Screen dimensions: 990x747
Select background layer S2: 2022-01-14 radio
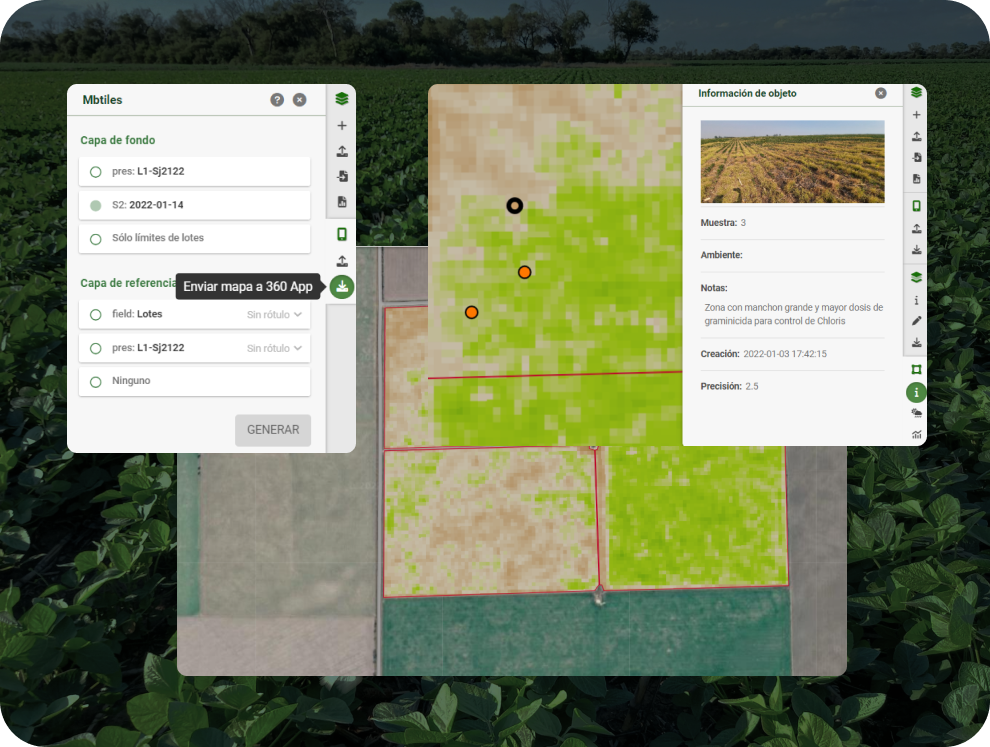point(95,205)
